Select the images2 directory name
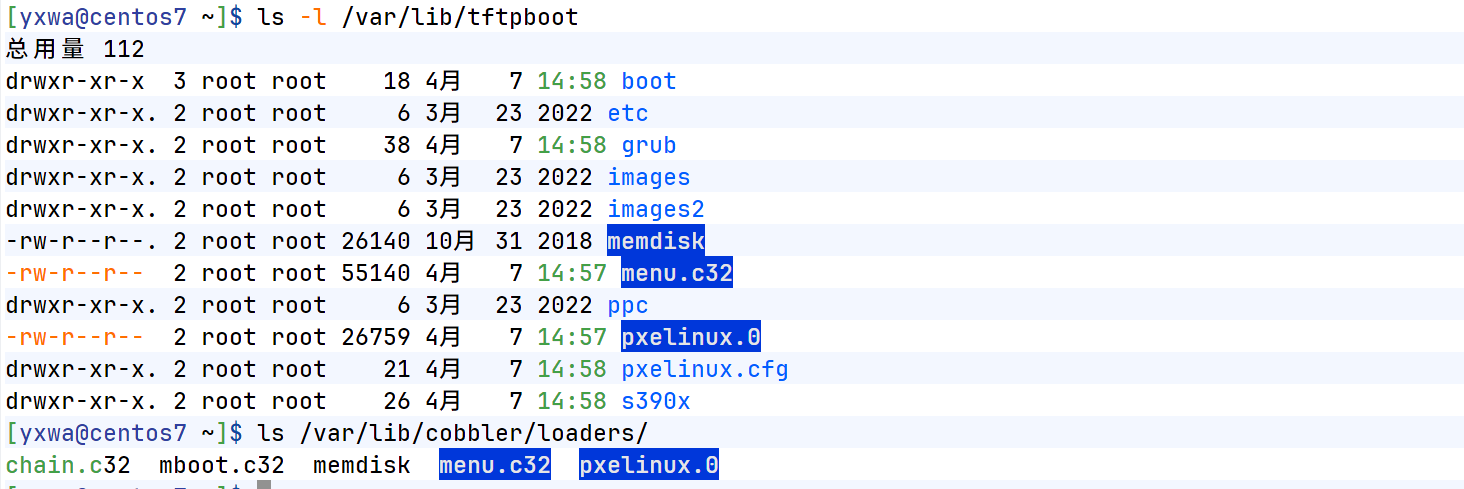Image resolution: width=1464 pixels, height=489 pixels. point(655,209)
